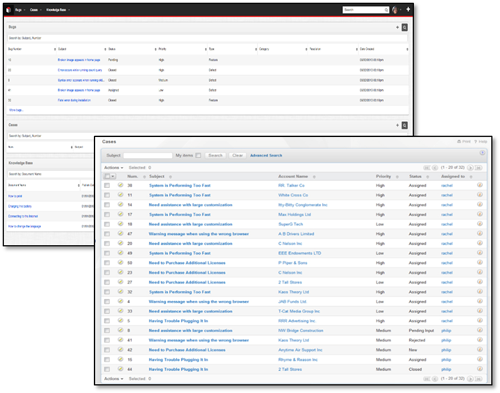Open the user avatar dropdown in the top bar
This screenshot has width=500, height=393.
pos(397,10)
